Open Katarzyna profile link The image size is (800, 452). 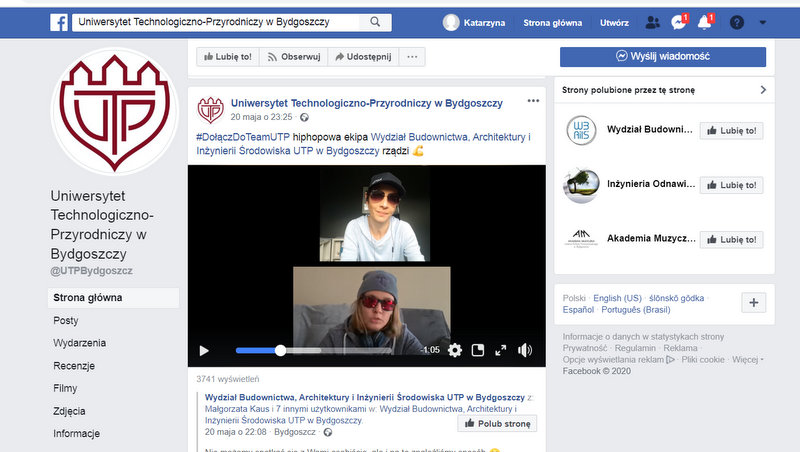(484, 23)
